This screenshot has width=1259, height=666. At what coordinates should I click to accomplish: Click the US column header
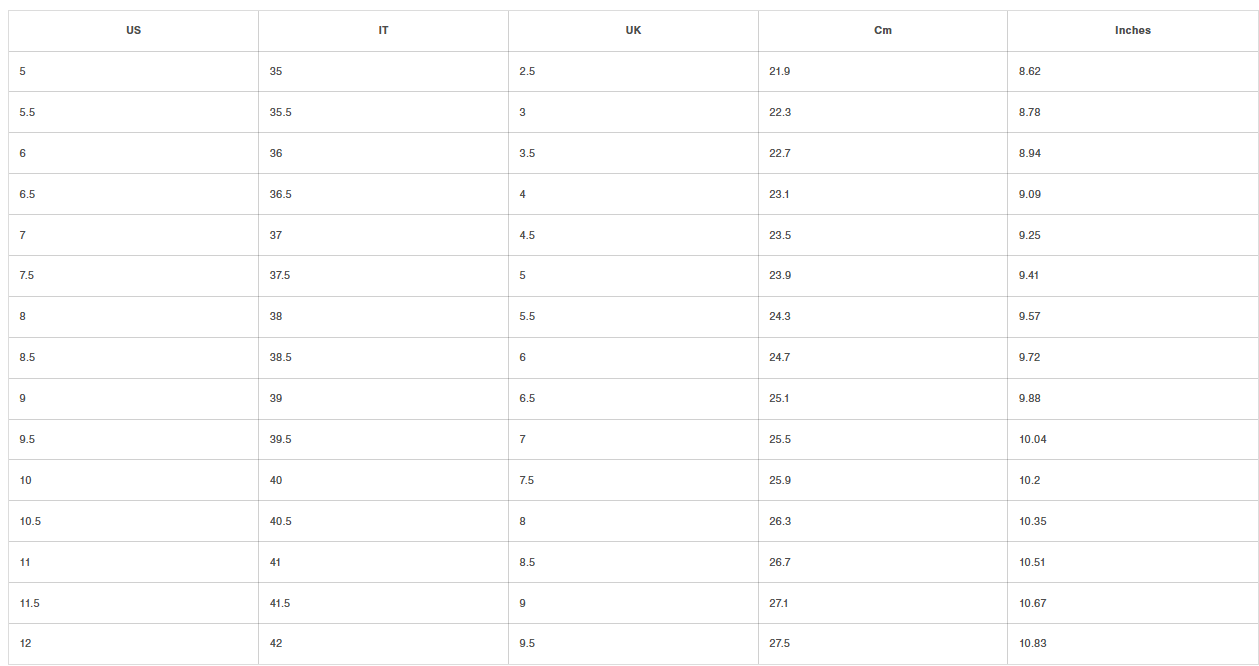click(133, 31)
